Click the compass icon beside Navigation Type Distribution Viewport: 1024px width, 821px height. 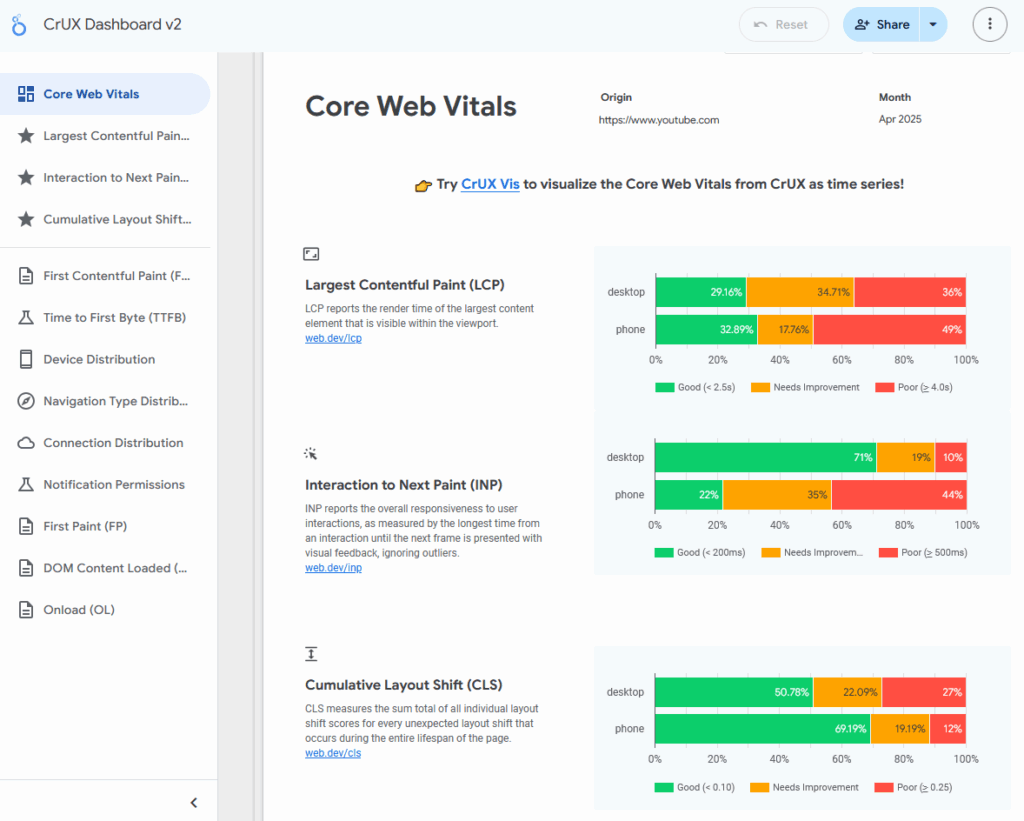[26, 401]
